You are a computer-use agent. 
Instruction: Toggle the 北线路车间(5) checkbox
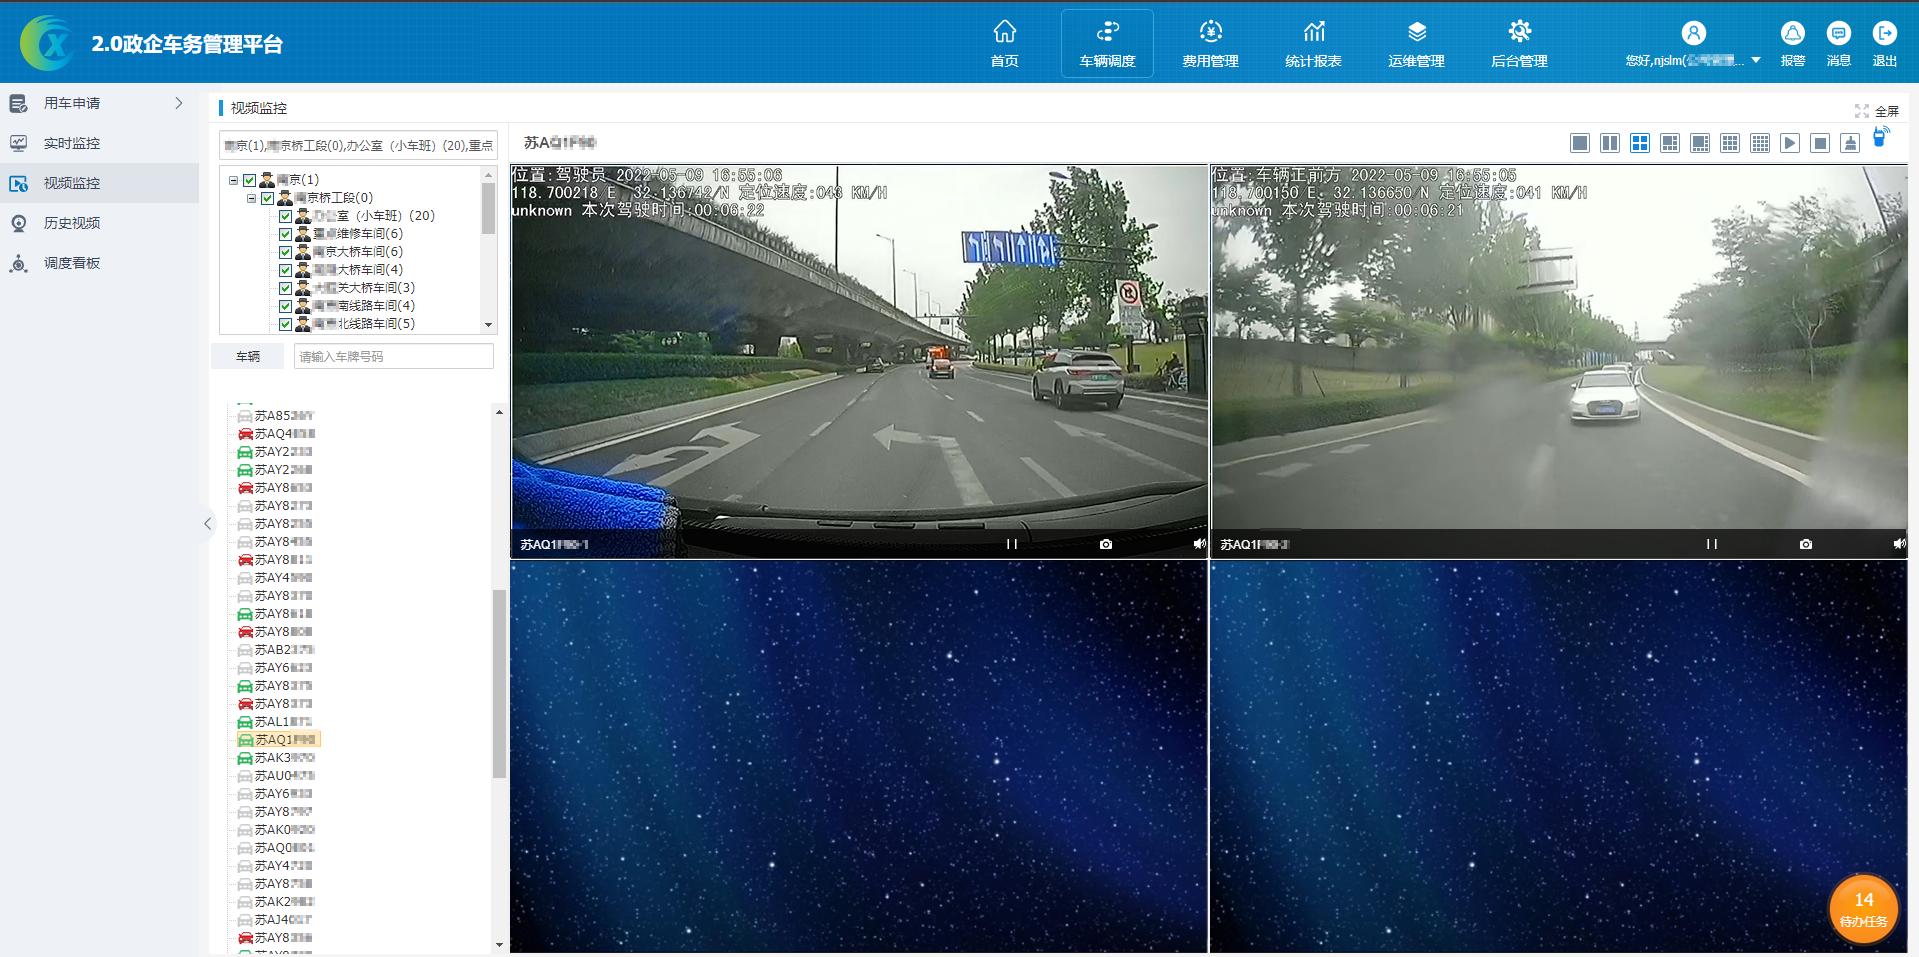tap(285, 324)
